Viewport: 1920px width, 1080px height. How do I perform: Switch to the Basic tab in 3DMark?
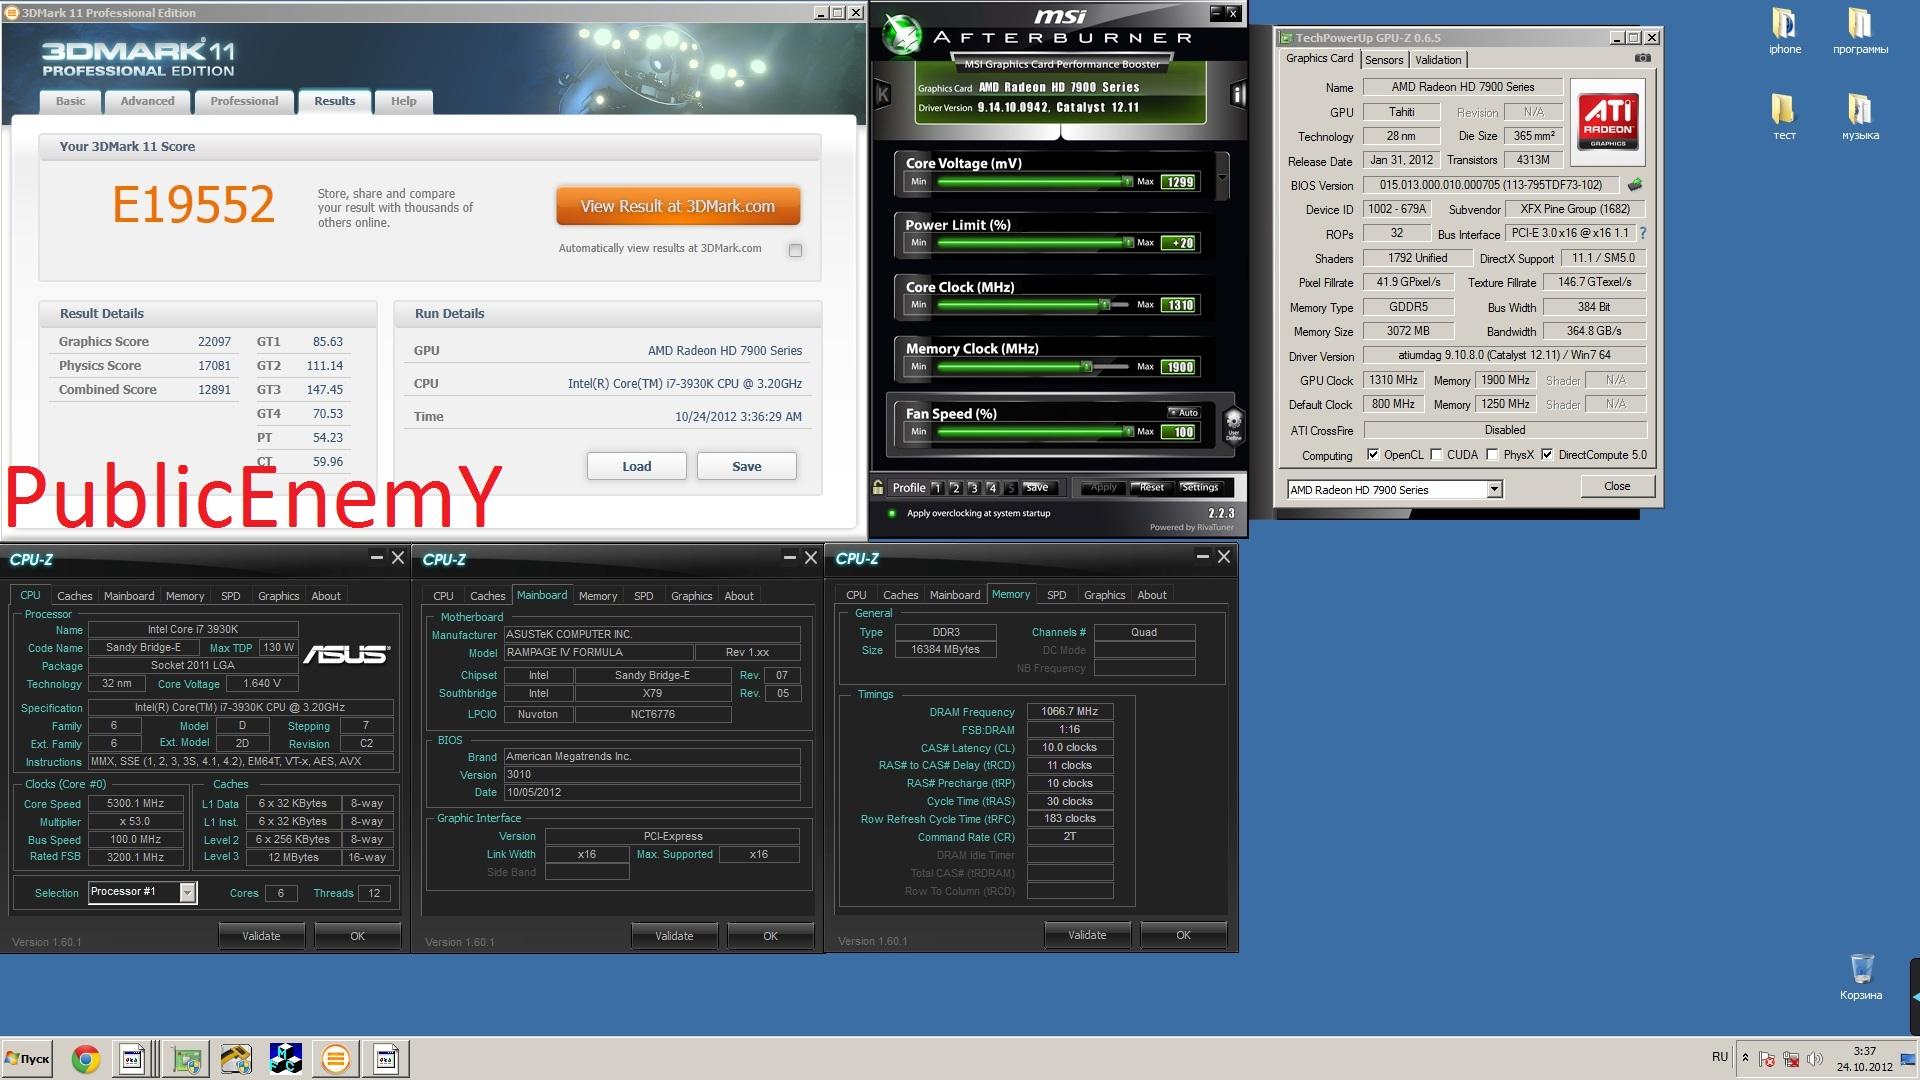click(70, 101)
